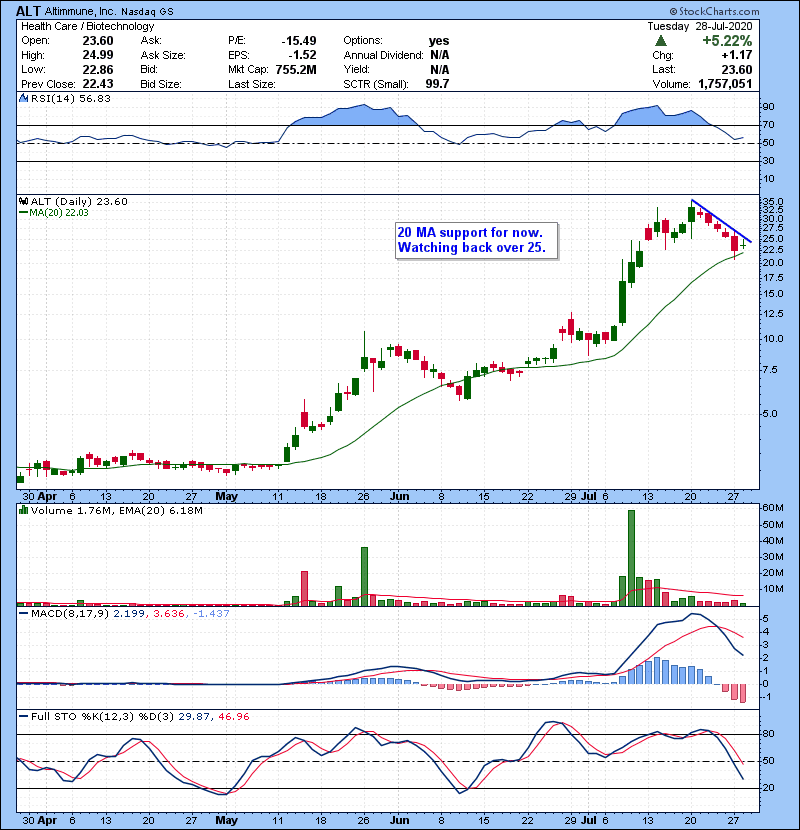Click the Prev Close value 22.43

pyautogui.click(x=98, y=84)
